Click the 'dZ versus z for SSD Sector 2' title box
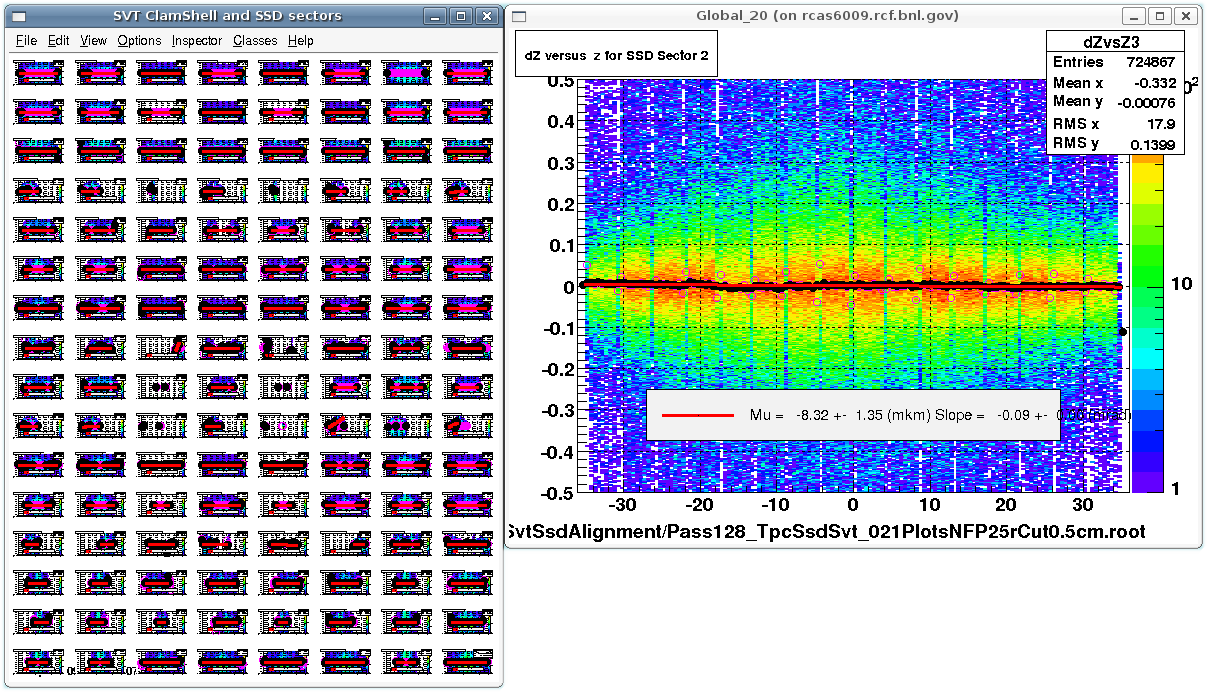The height and width of the screenshot is (692, 1207). (616, 56)
